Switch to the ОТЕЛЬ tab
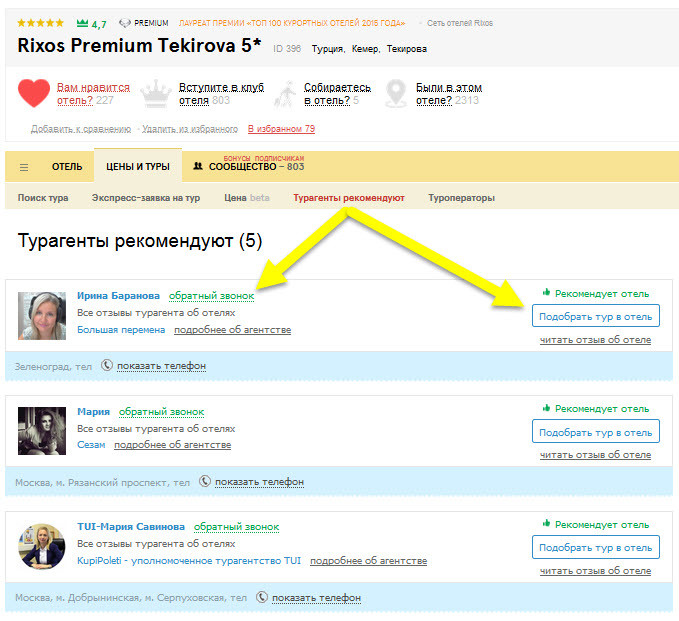This screenshot has height=621, width=679. pos(67,167)
